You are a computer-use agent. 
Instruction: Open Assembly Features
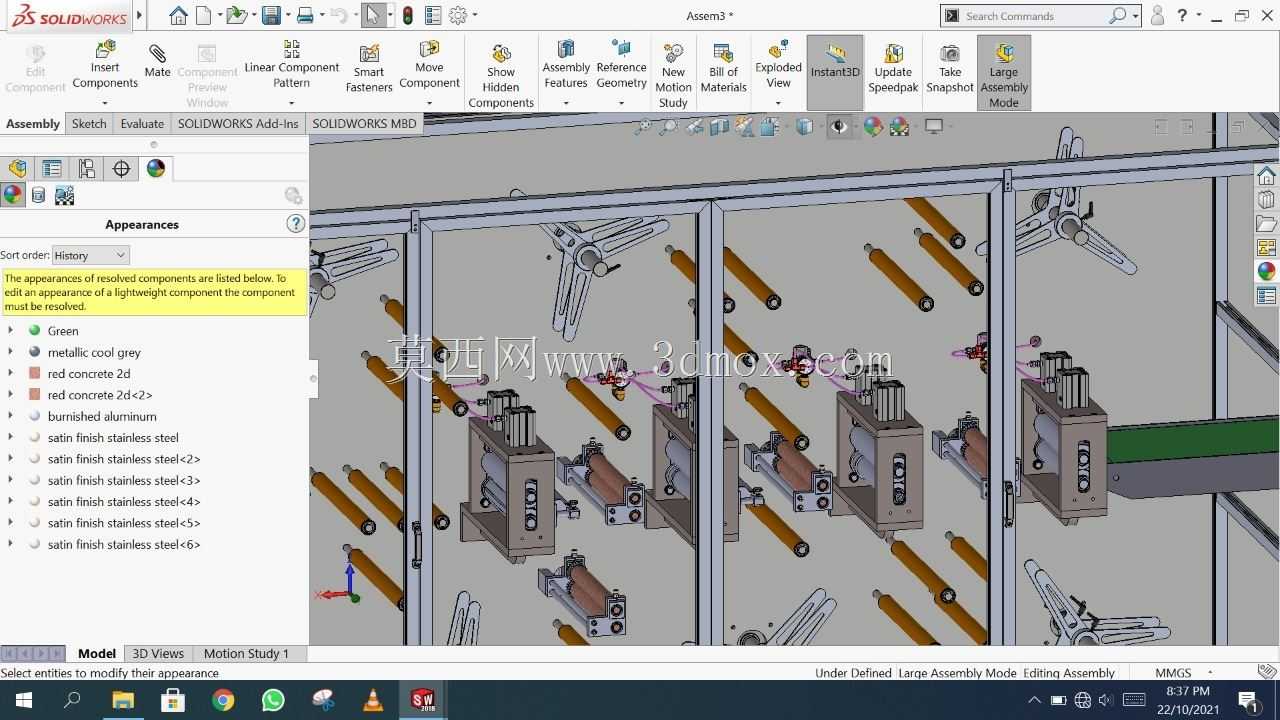[x=566, y=65]
